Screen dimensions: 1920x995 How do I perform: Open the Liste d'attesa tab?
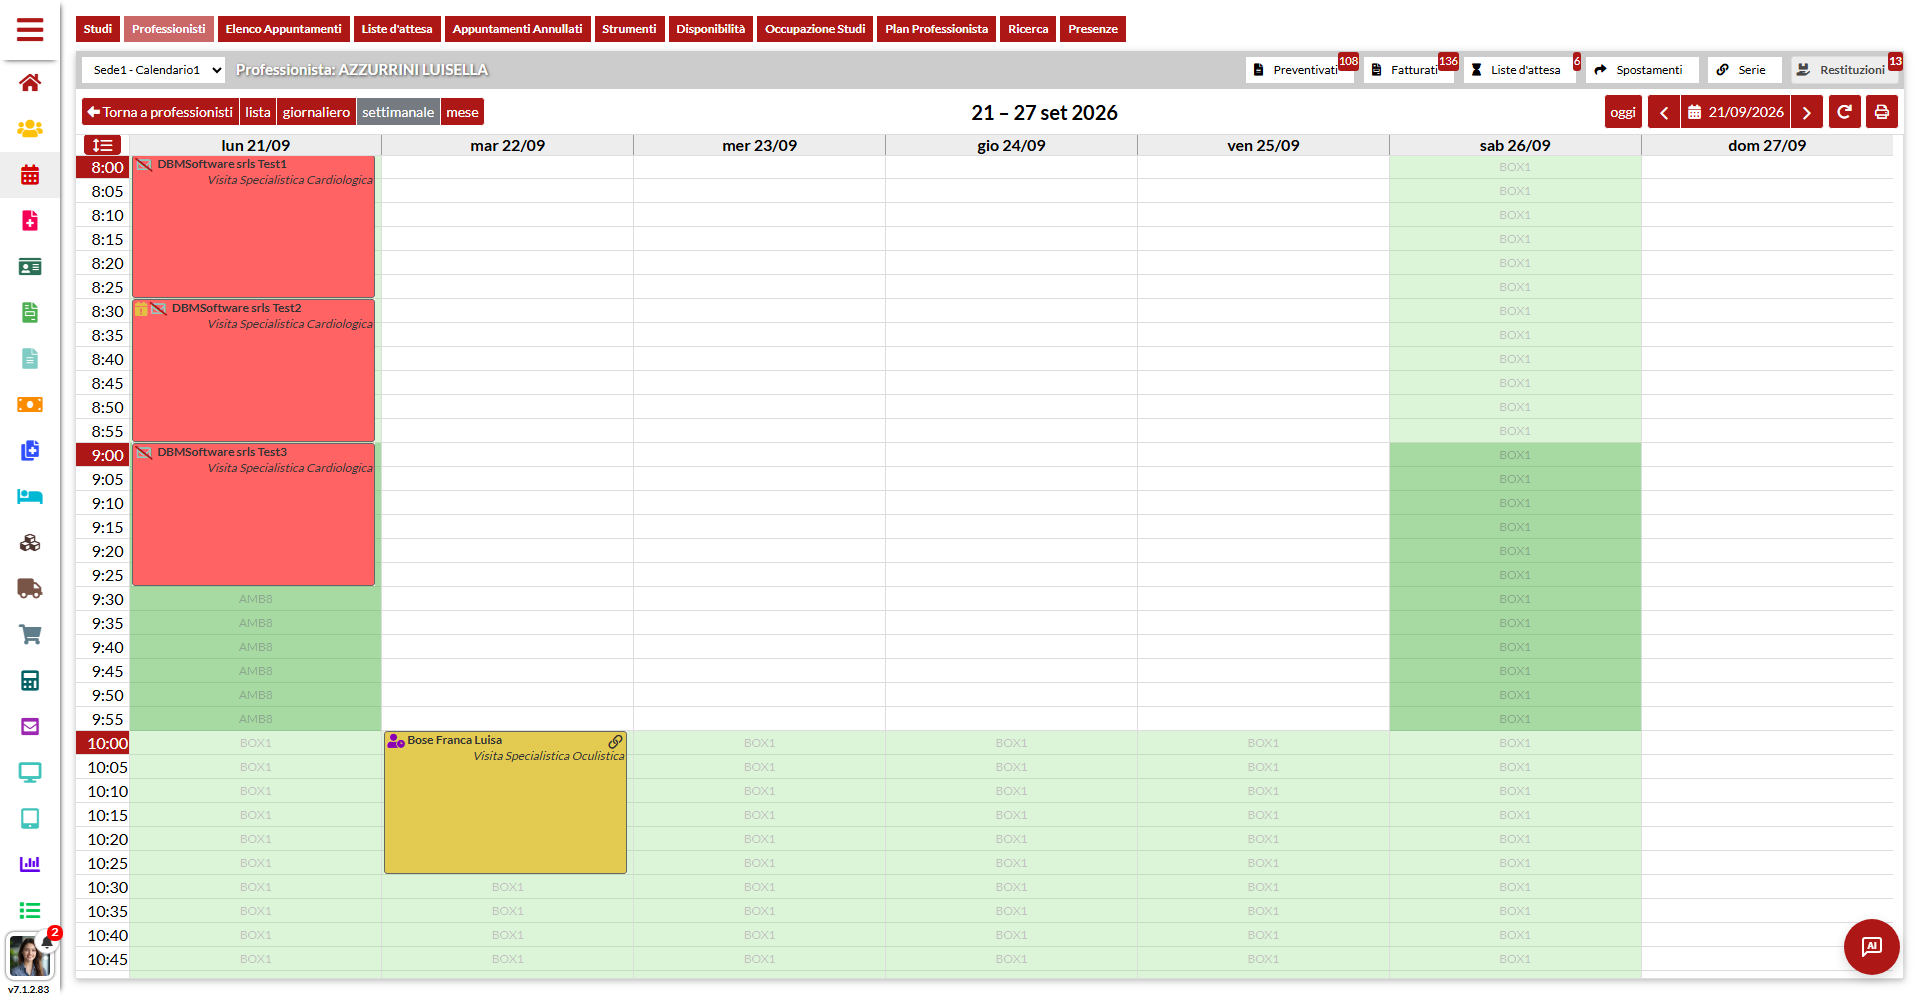tap(397, 29)
